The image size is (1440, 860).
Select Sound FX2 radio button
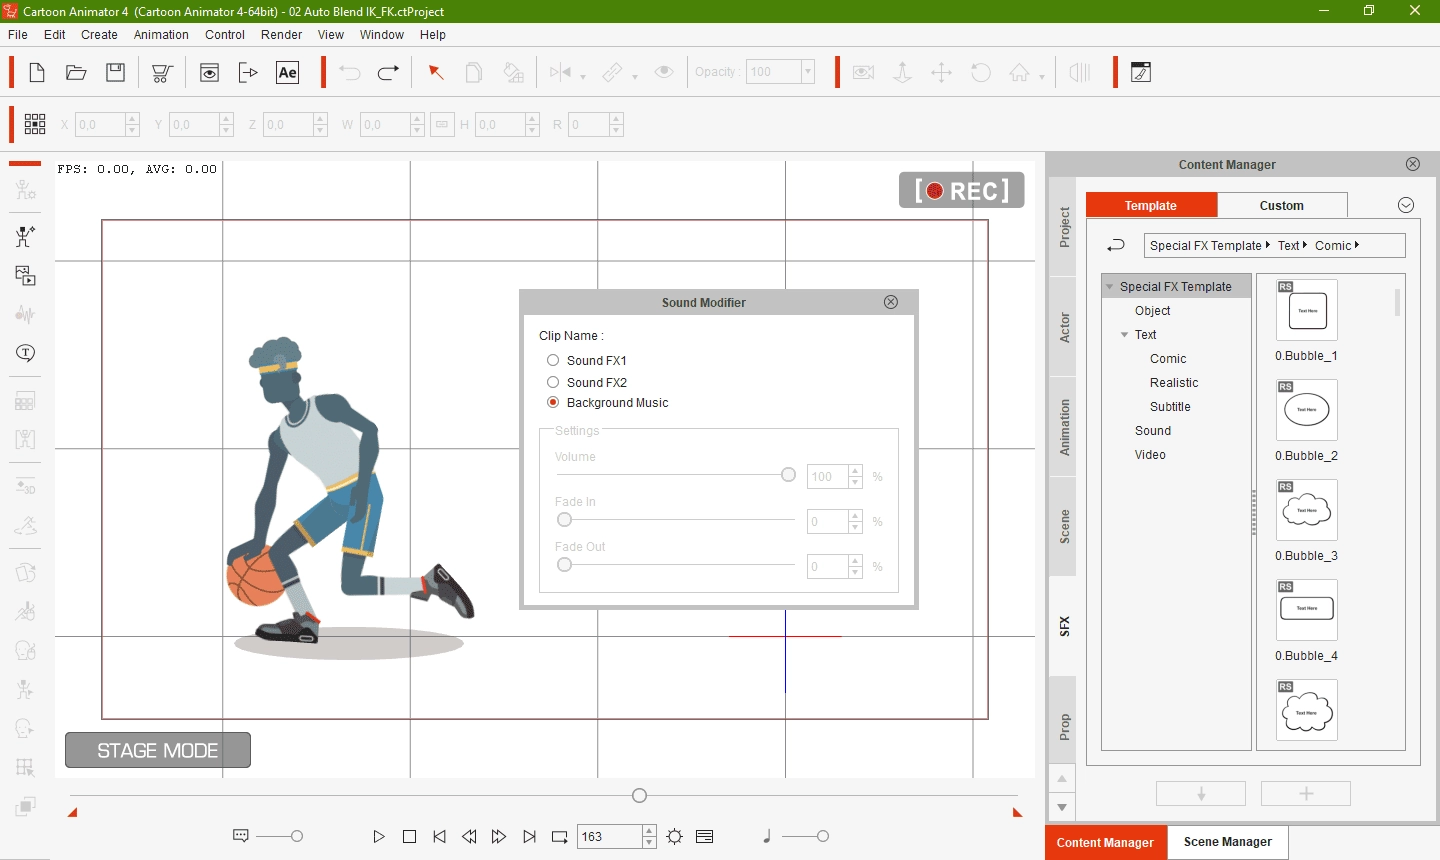point(553,382)
